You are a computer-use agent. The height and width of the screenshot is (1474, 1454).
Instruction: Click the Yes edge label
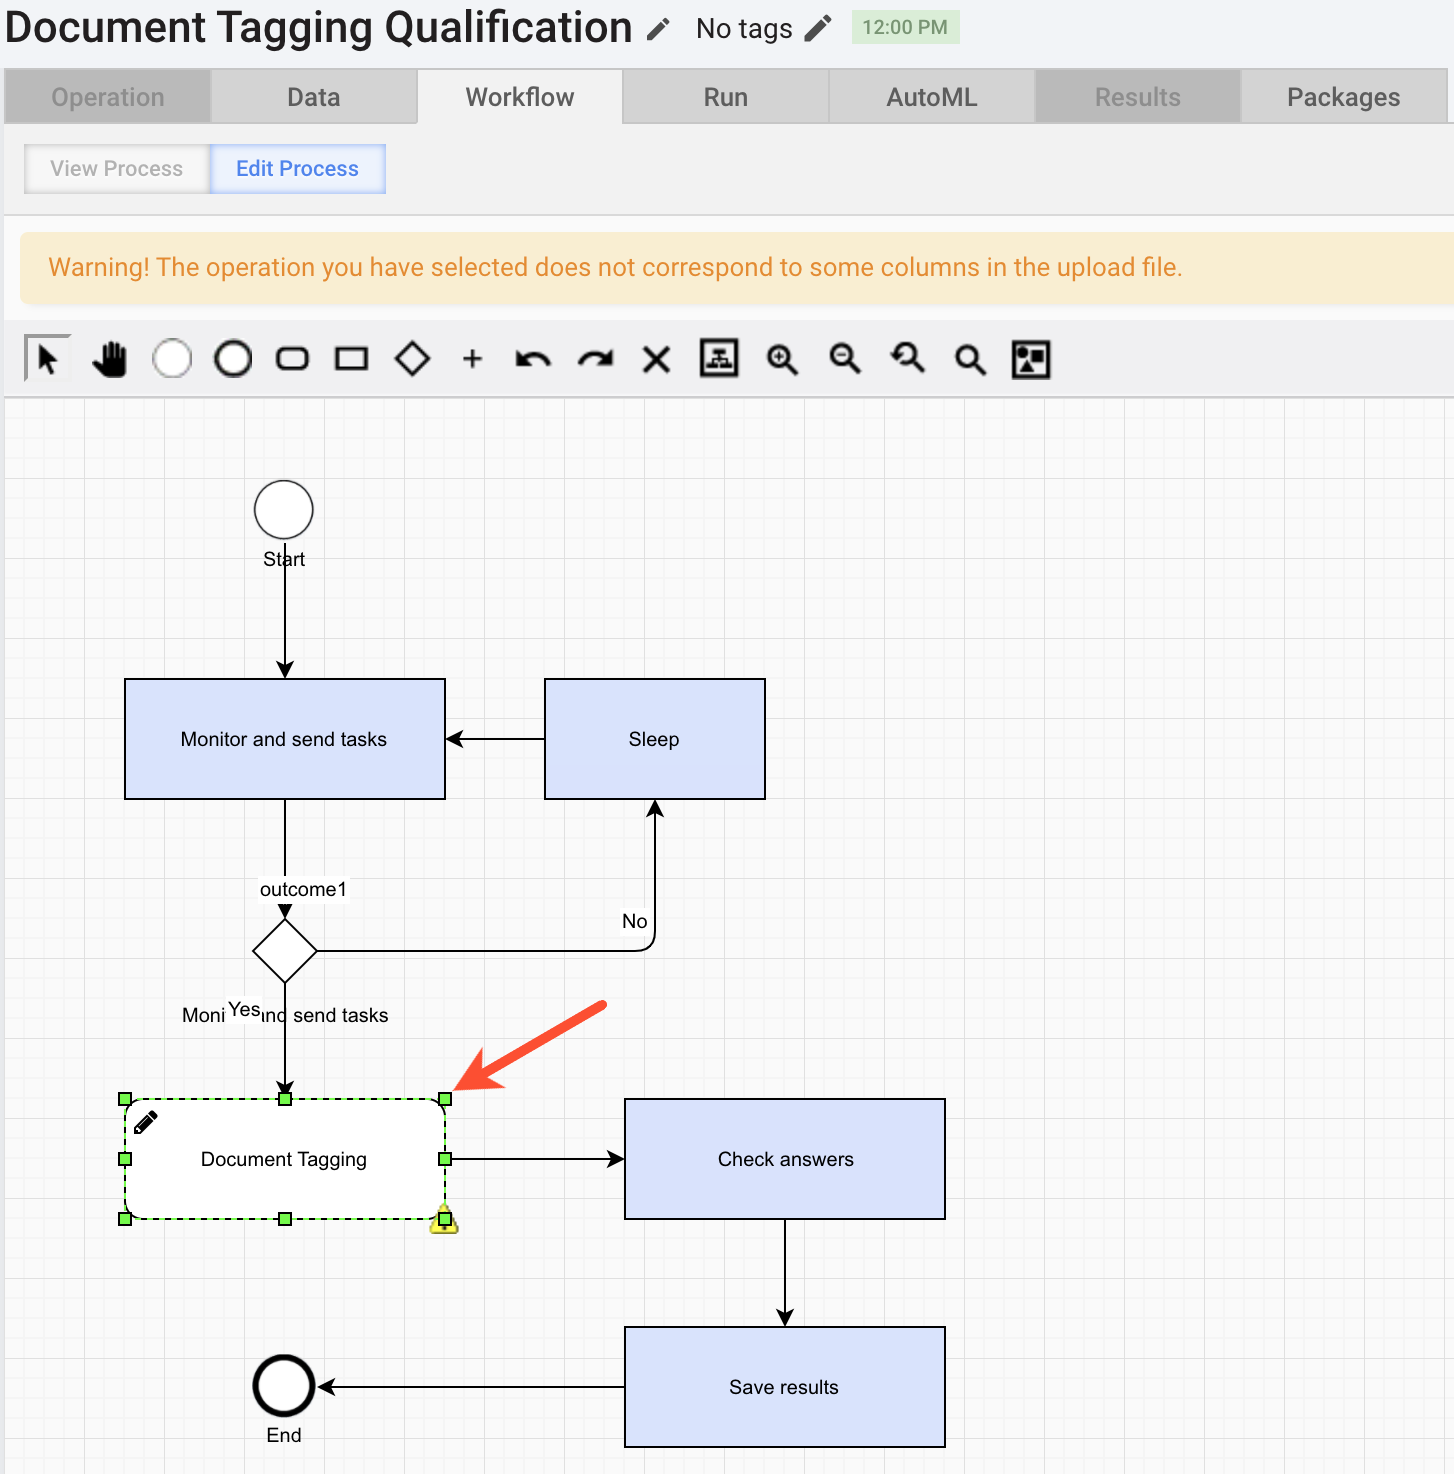[x=244, y=1009]
